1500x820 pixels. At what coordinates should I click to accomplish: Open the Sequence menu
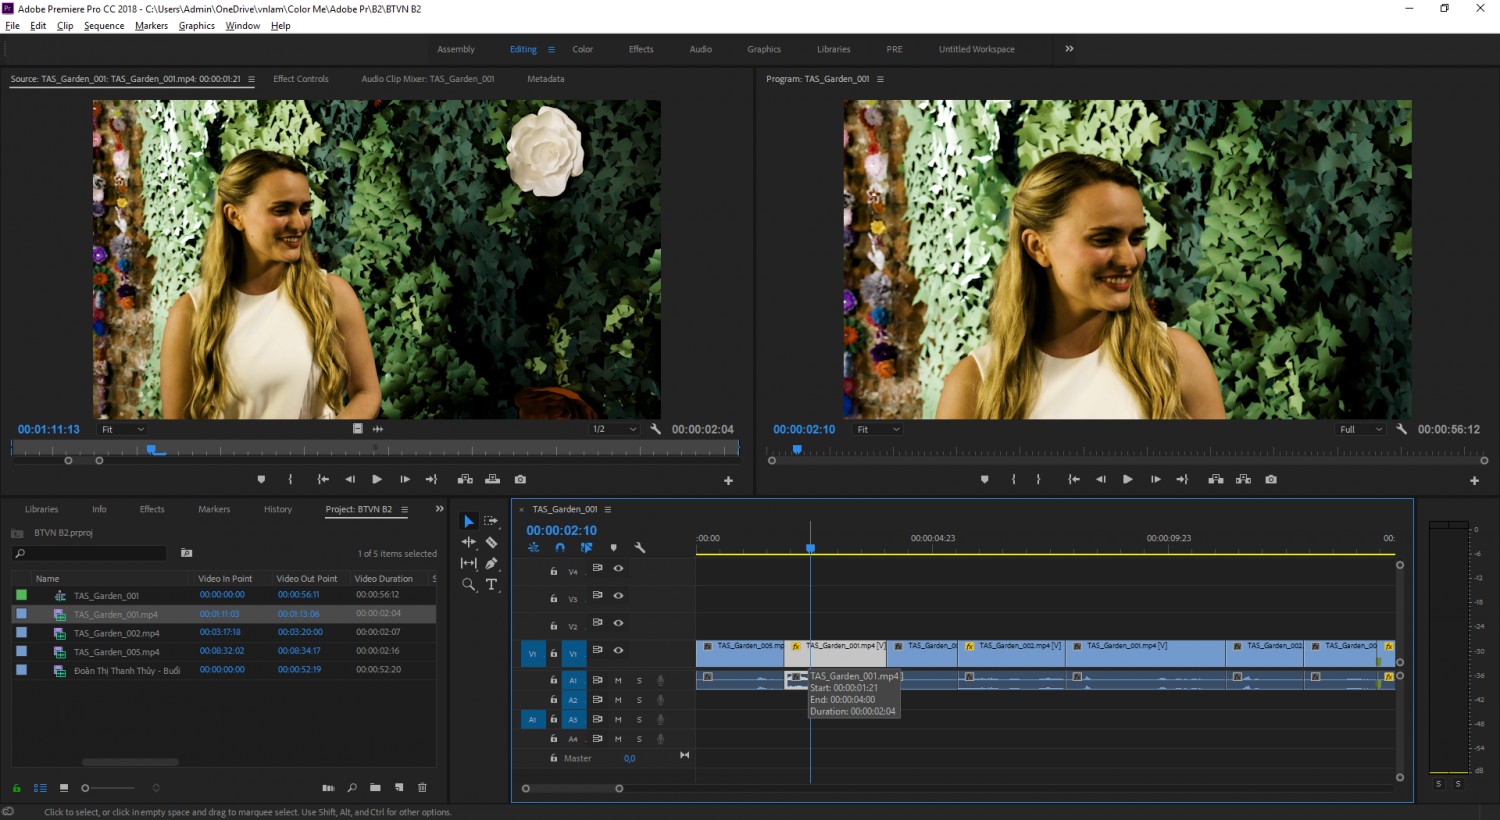point(104,26)
